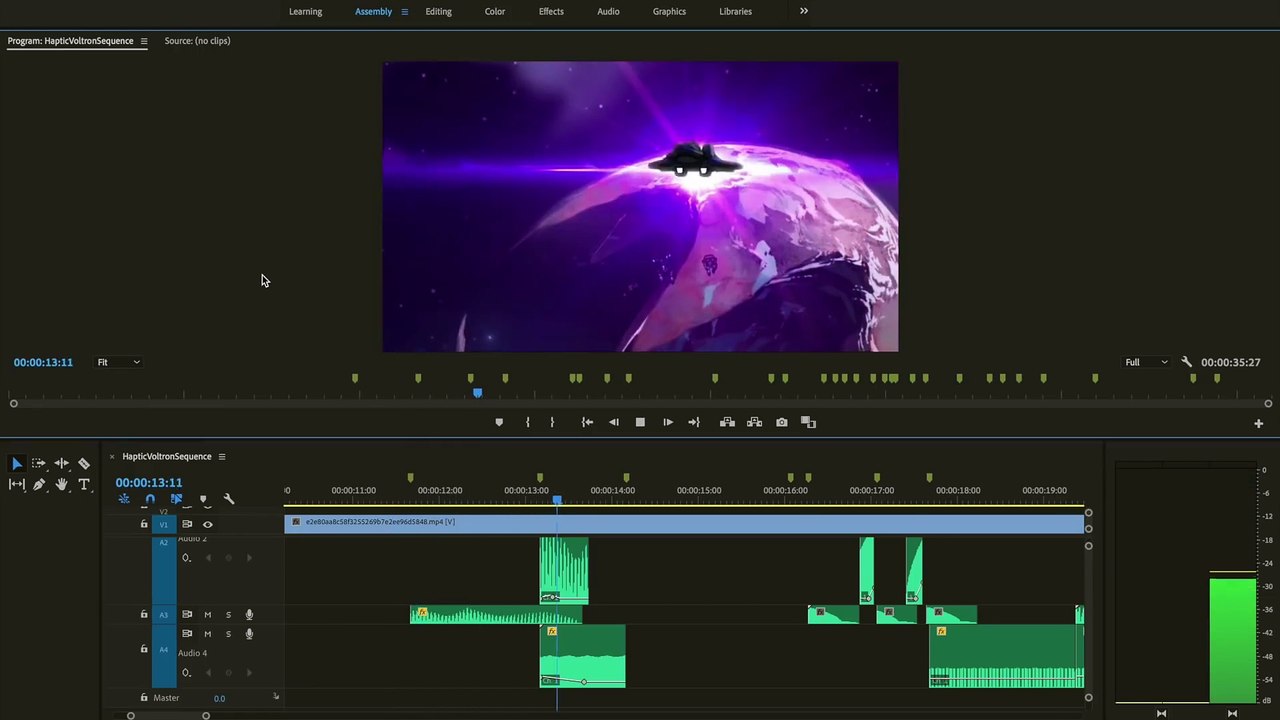
Task: Switch to the Libraries workspace
Action: click(735, 12)
